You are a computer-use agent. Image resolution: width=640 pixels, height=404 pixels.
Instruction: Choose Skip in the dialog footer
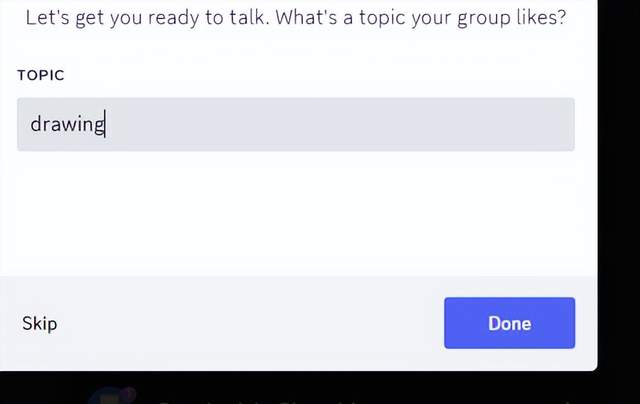[x=39, y=323]
